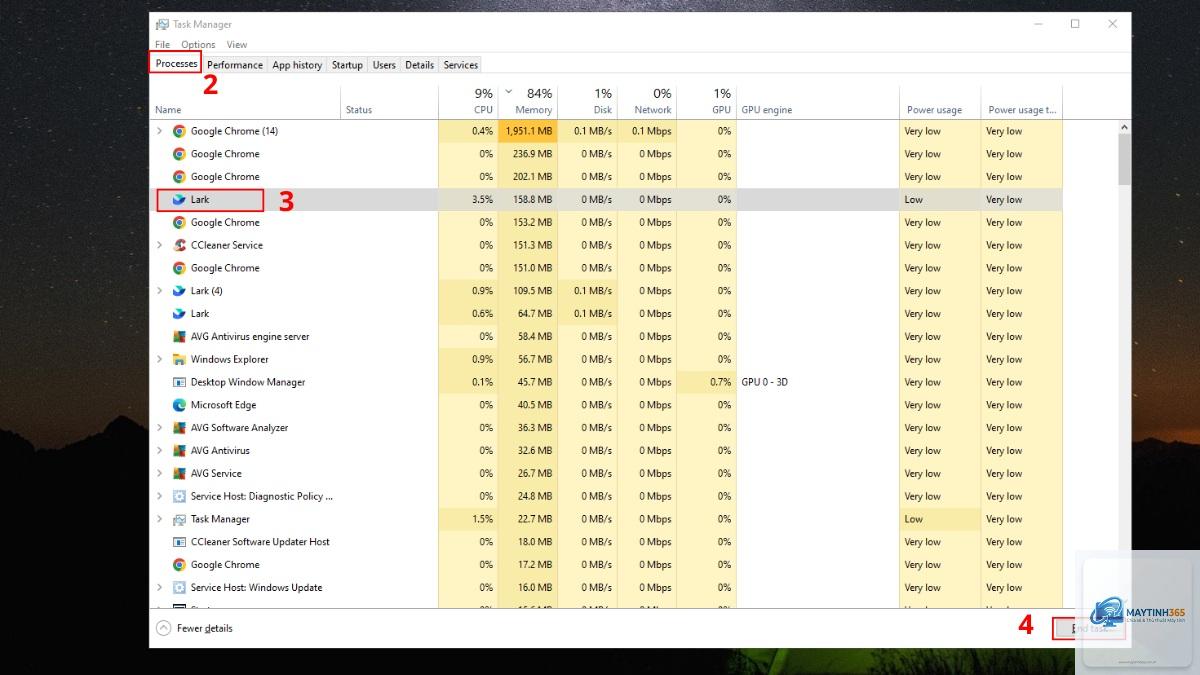Click the Windows Explorer folder icon
Screen dimensions: 1200x675
click(179, 359)
